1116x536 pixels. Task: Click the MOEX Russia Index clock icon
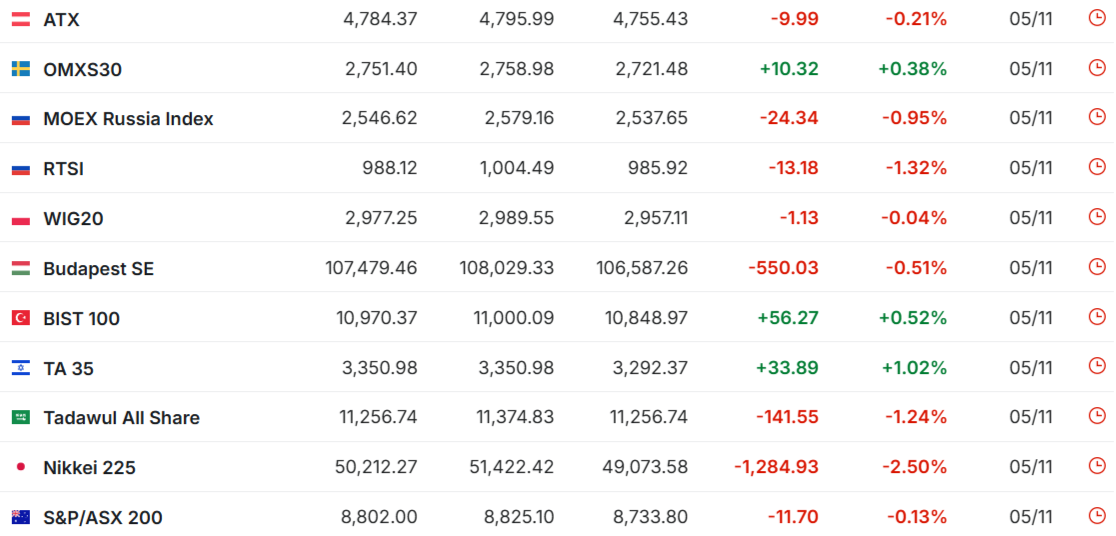[1096, 118]
